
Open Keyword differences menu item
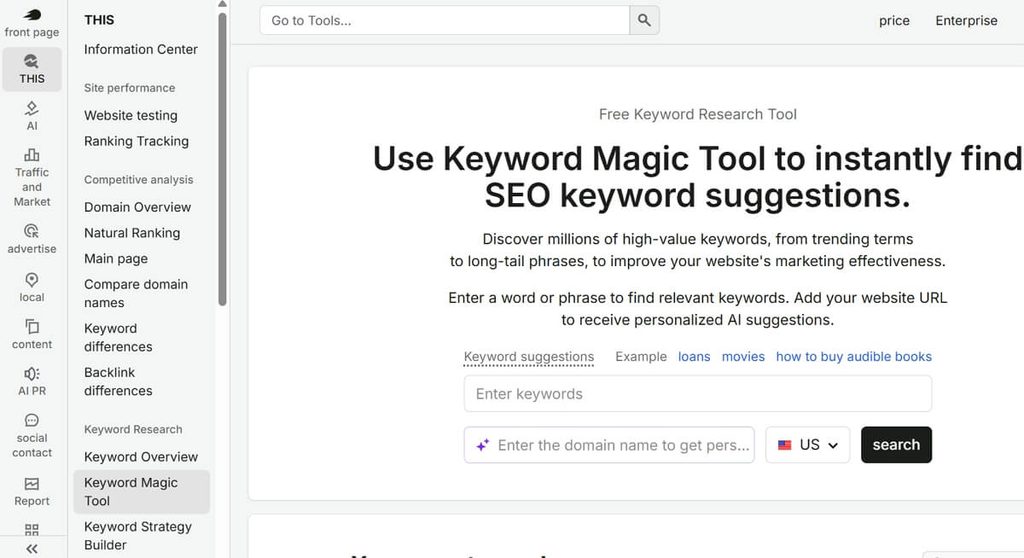coord(118,337)
